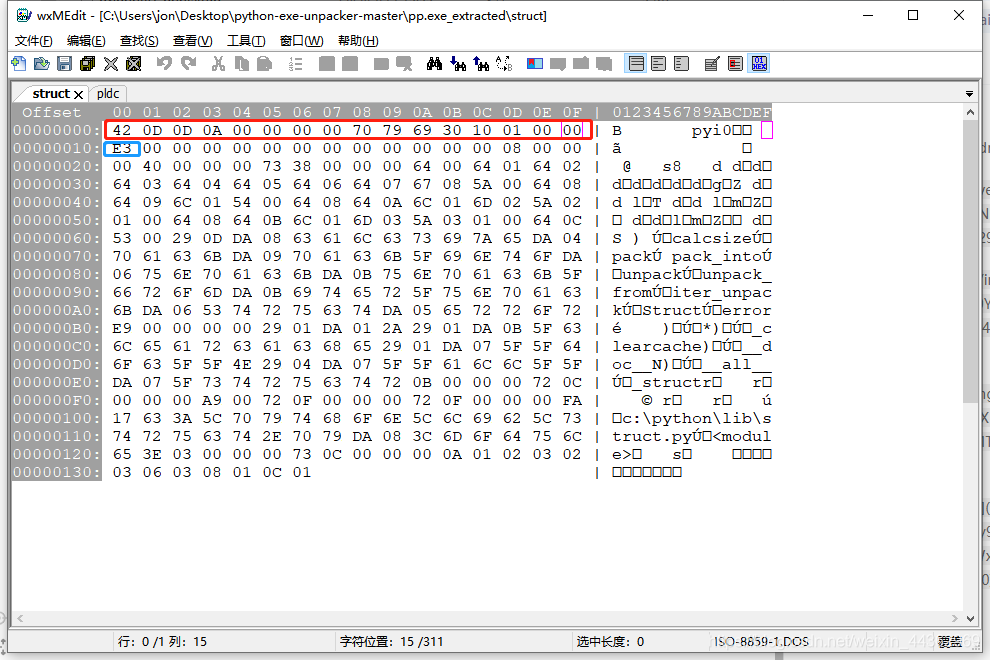This screenshot has width=990, height=660.
Task: Click 行: 0 /1 列: 15 status field
Action: tap(162, 642)
